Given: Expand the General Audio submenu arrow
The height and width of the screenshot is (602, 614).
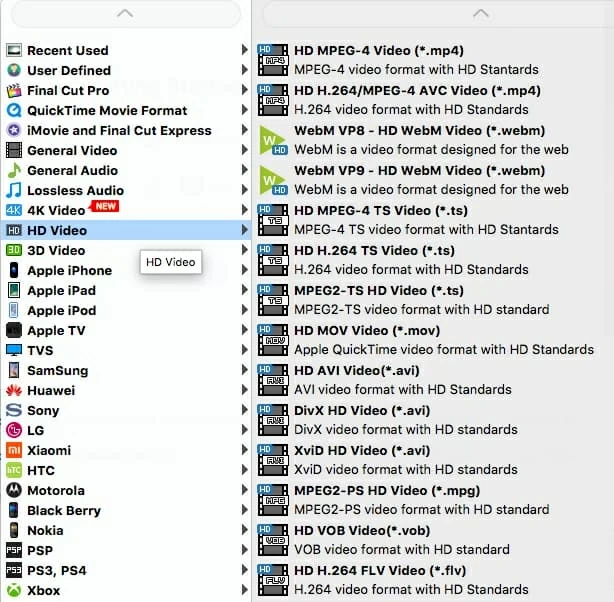Looking at the screenshot, I should 244,170.
